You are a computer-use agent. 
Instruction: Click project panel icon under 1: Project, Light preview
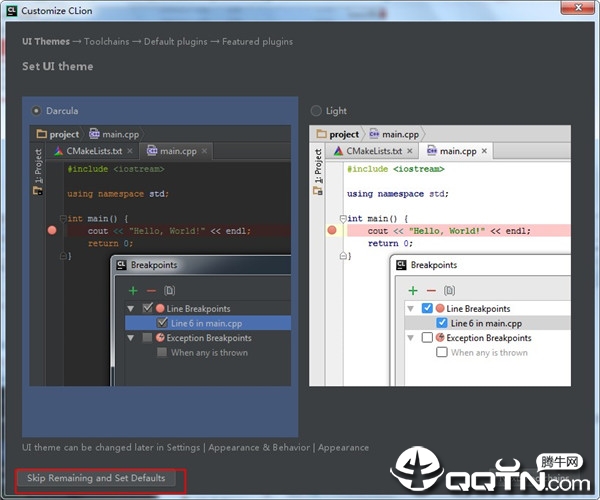point(318,191)
